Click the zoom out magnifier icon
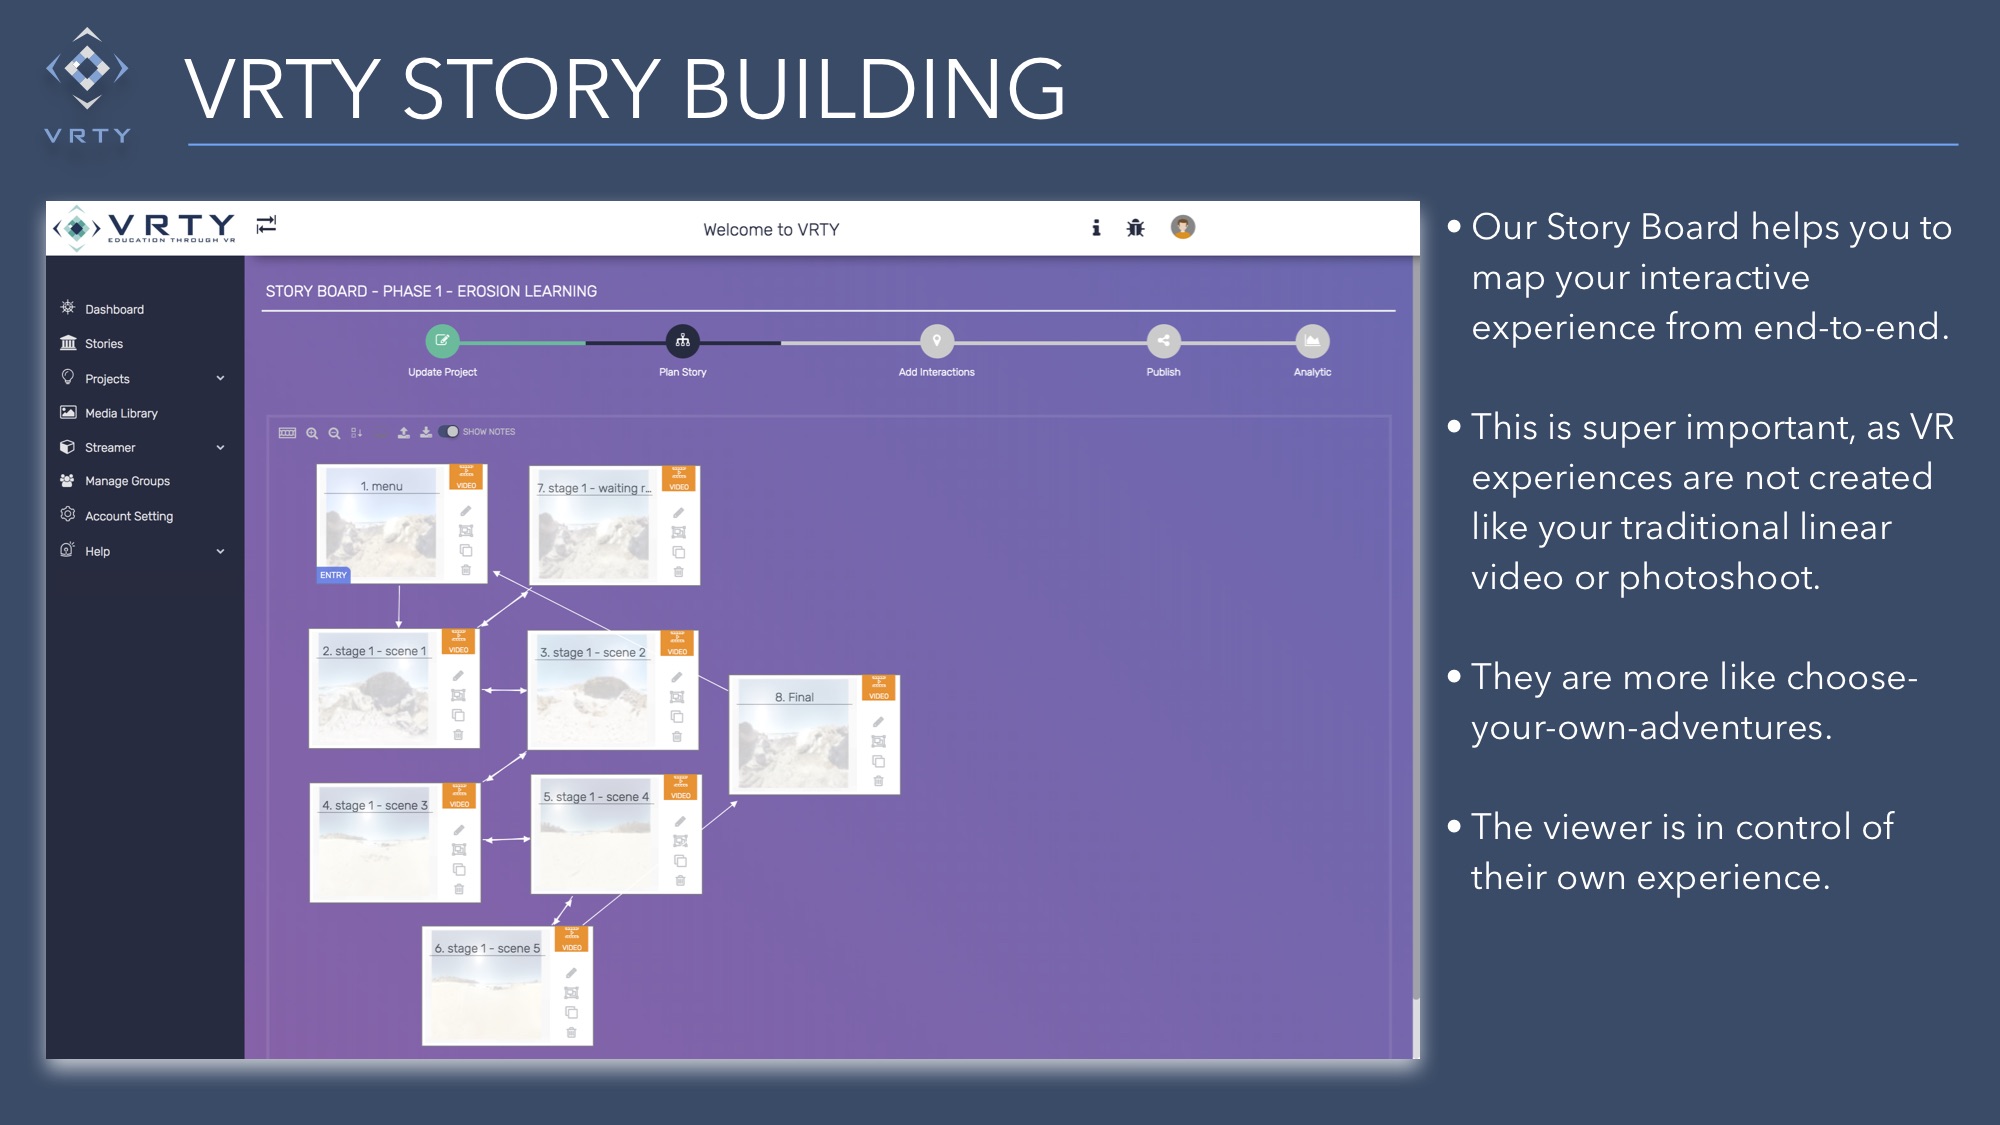Image resolution: width=2000 pixels, height=1125 pixels. [x=334, y=433]
